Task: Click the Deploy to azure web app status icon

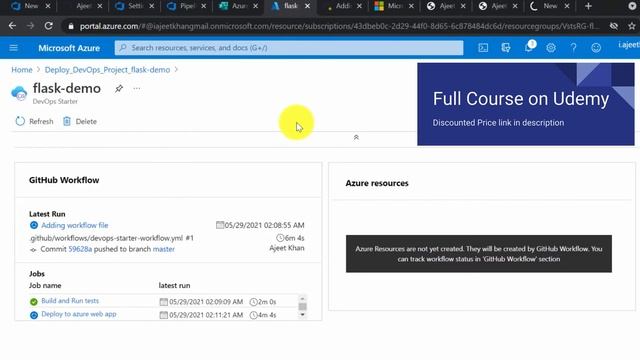Action: pos(34,315)
